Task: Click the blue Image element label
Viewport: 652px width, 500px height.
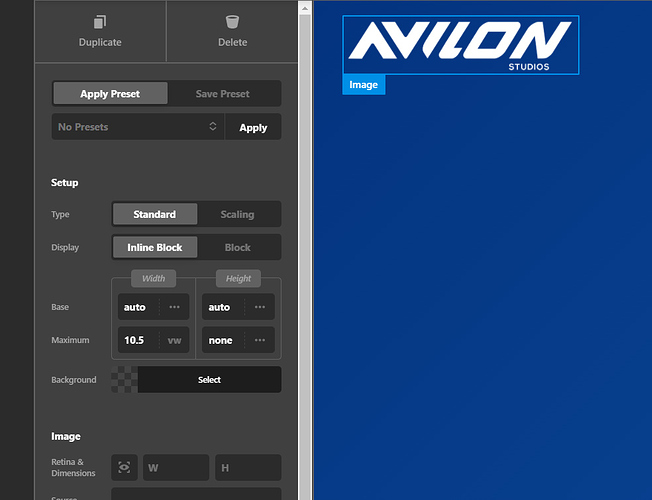Action: point(363,85)
